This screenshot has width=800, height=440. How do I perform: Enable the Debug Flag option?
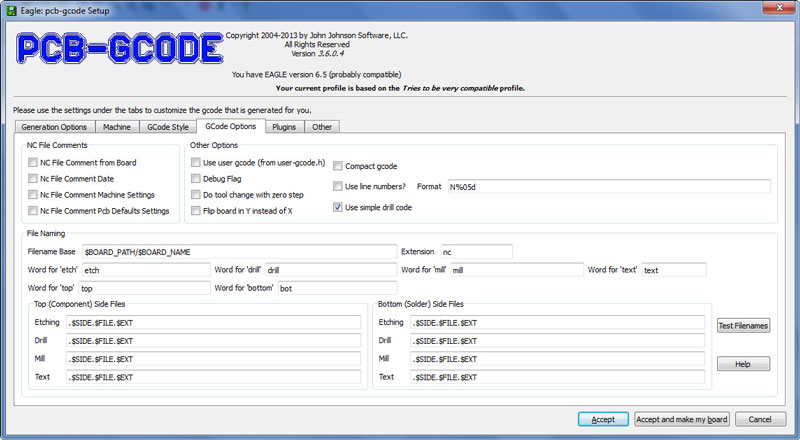coord(195,179)
